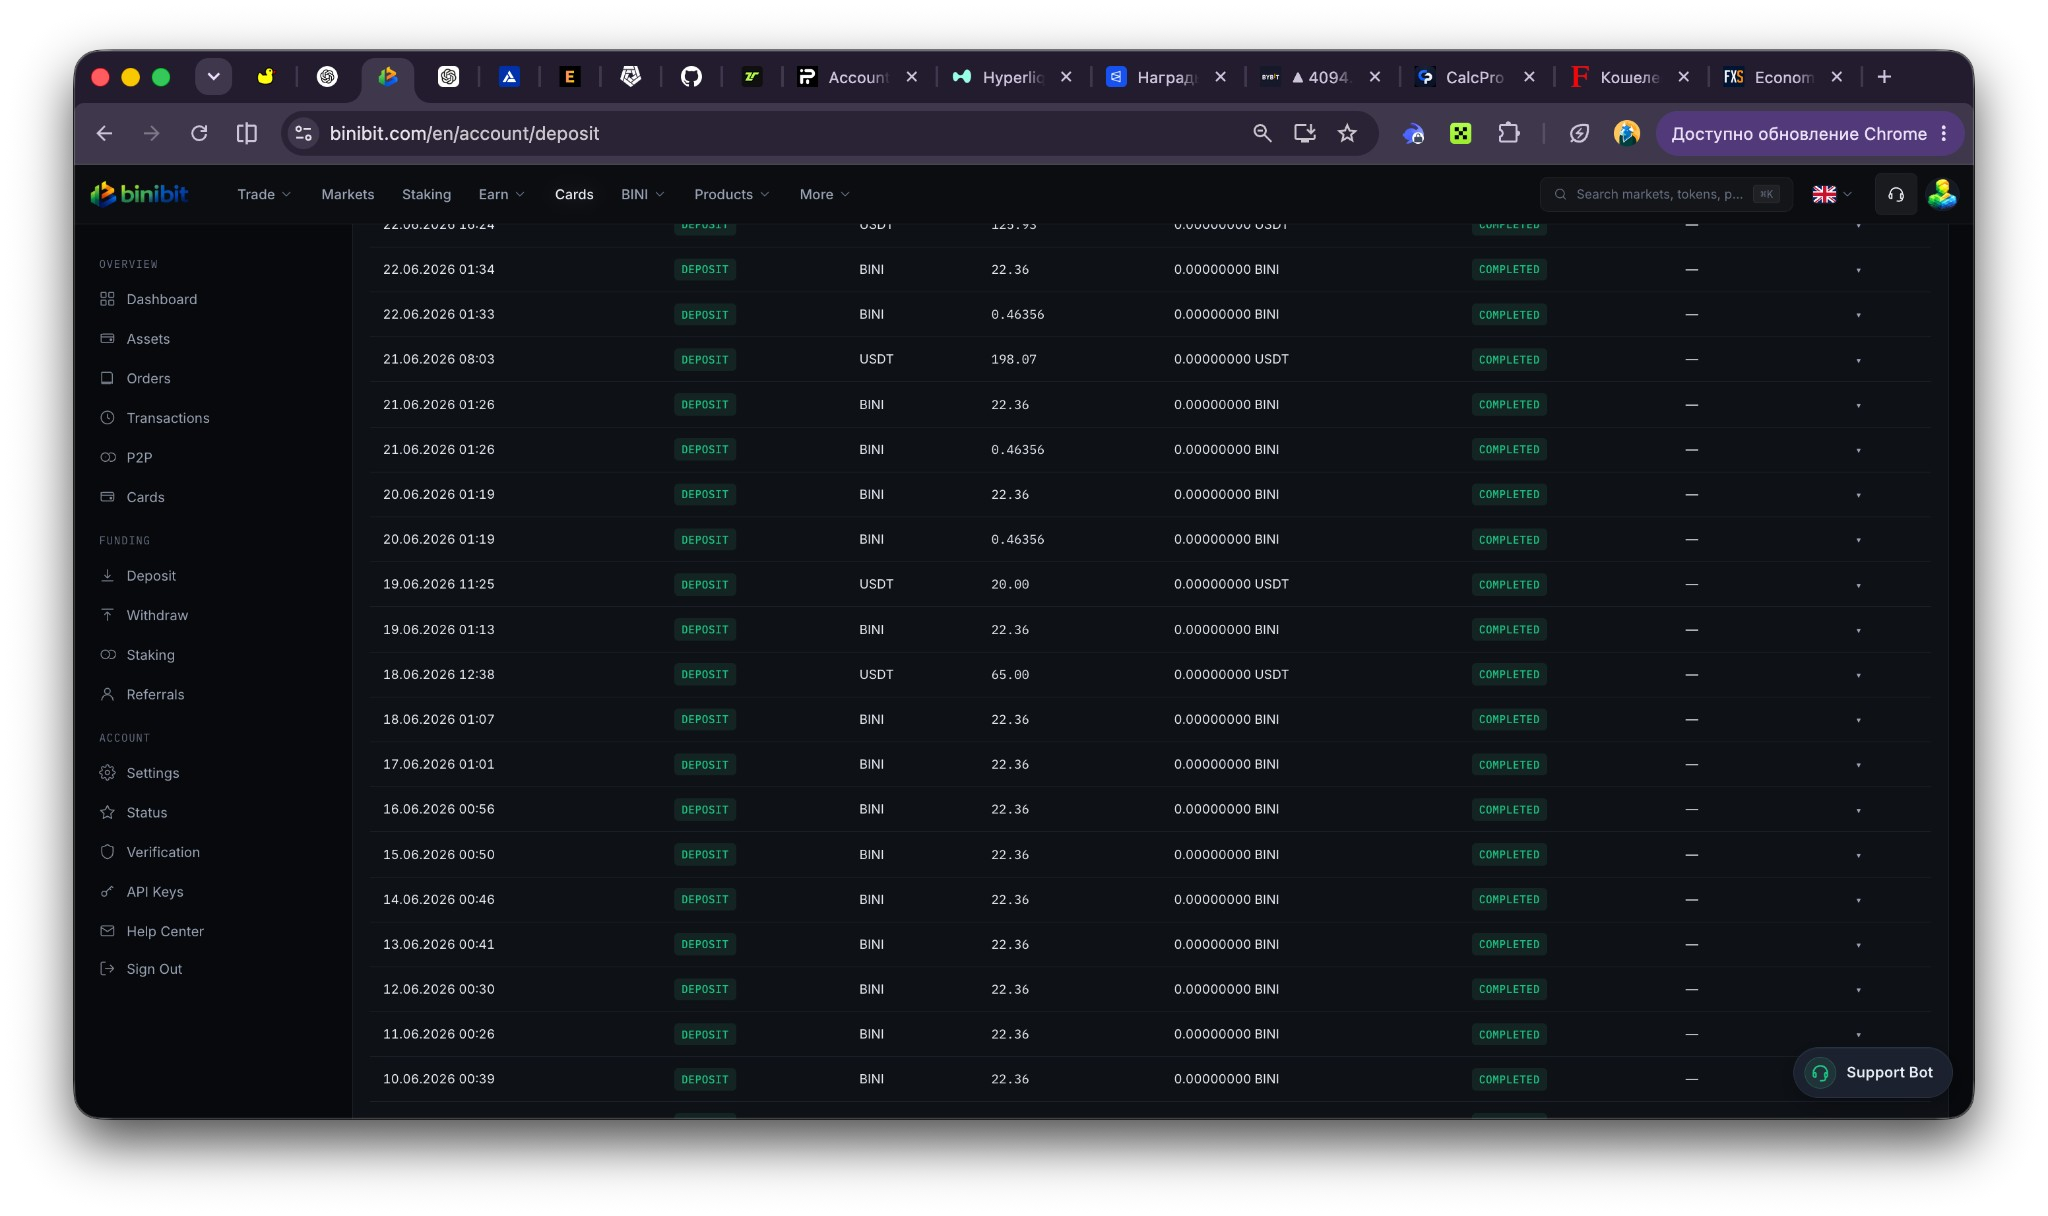Open Help Center
Viewport: 2048px width, 1216px height.
coord(165,931)
